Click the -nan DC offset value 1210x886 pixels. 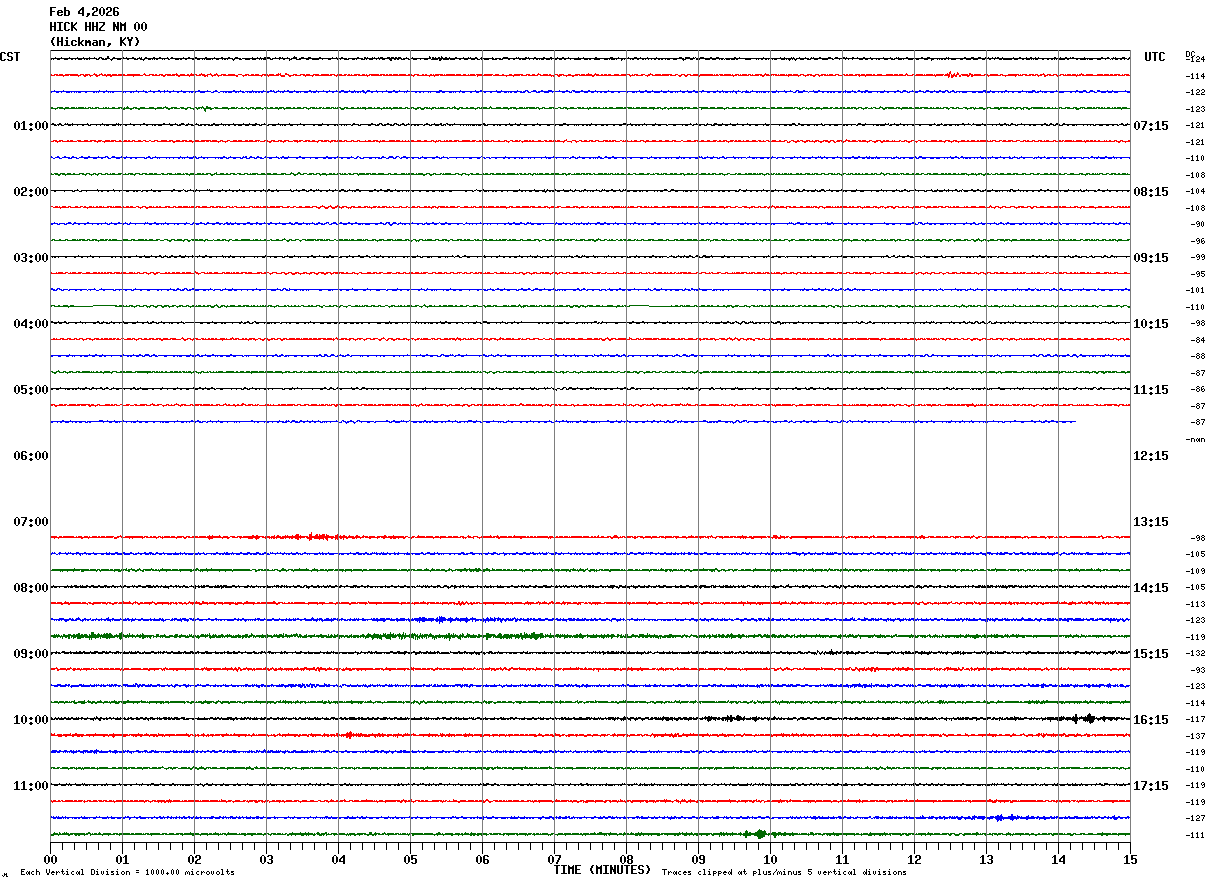[1196, 439]
